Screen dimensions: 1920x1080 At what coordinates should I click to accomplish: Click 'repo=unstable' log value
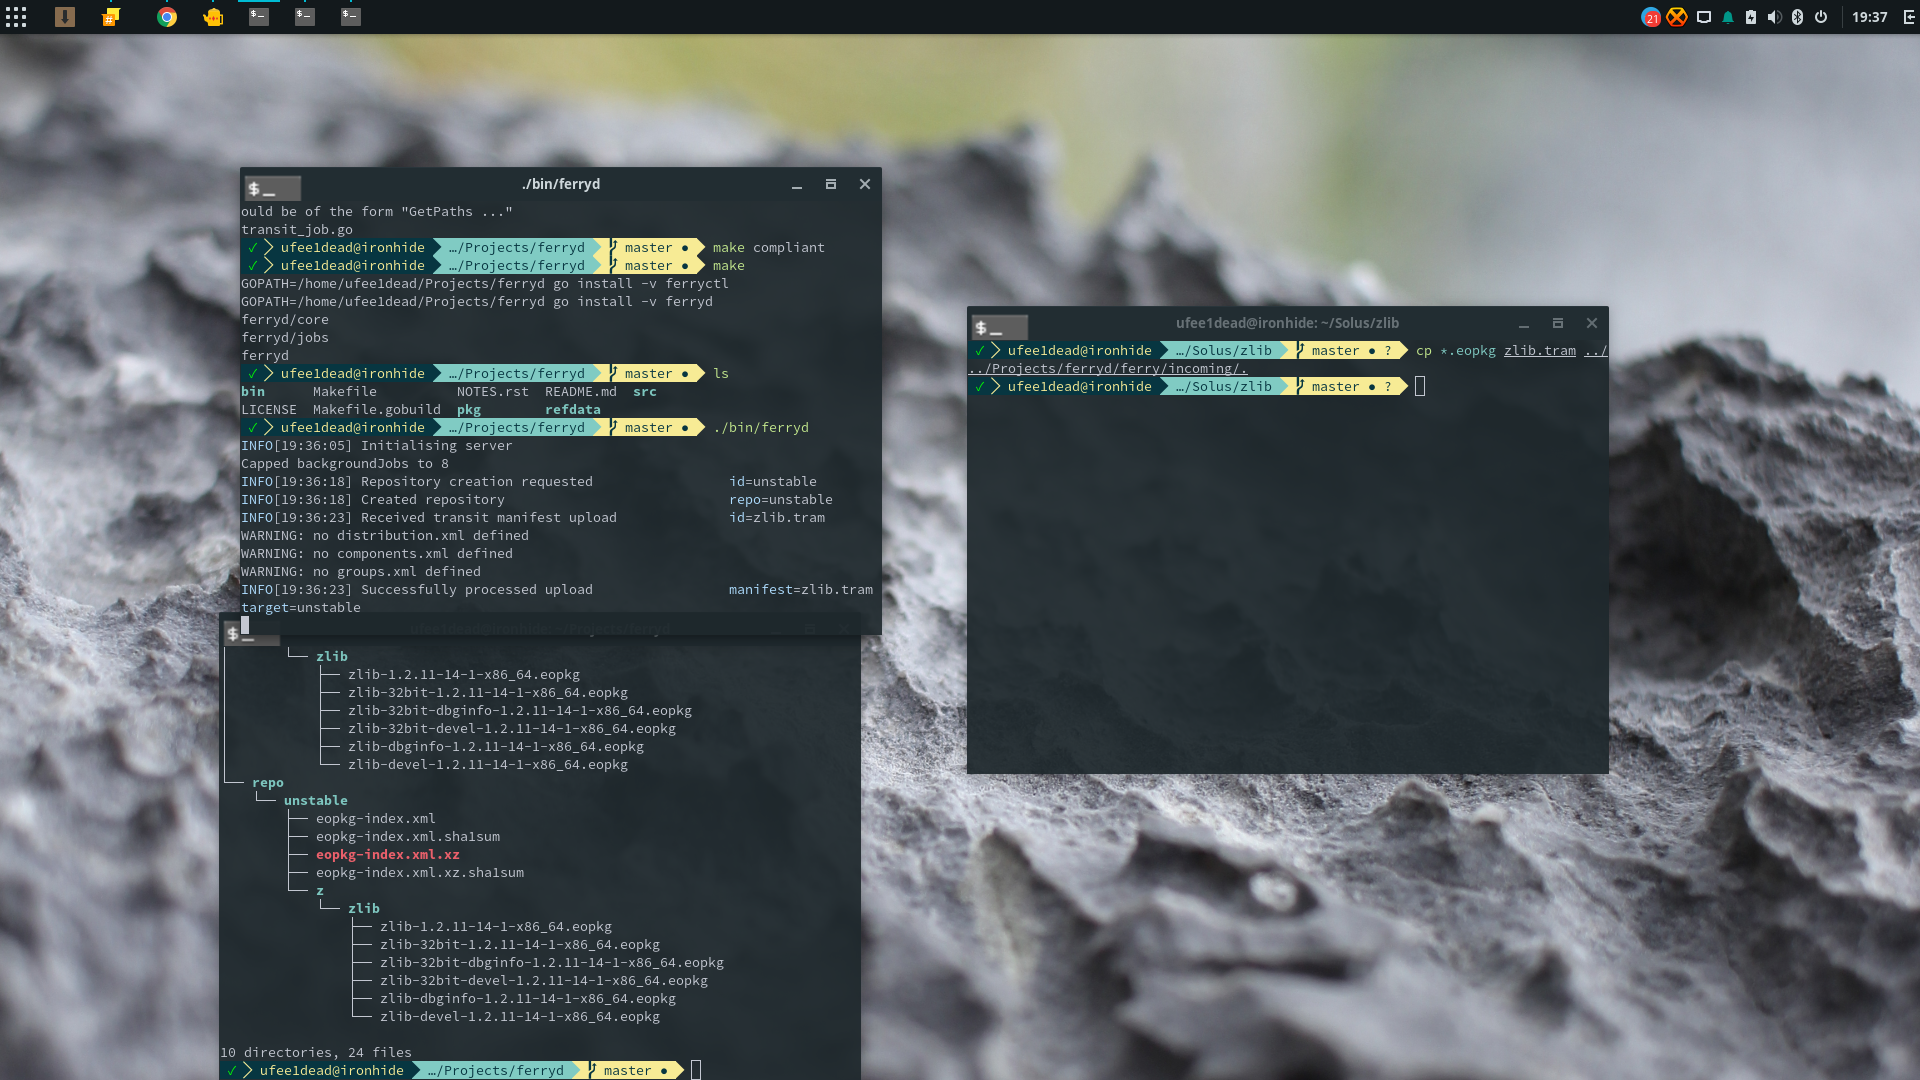[781, 500]
